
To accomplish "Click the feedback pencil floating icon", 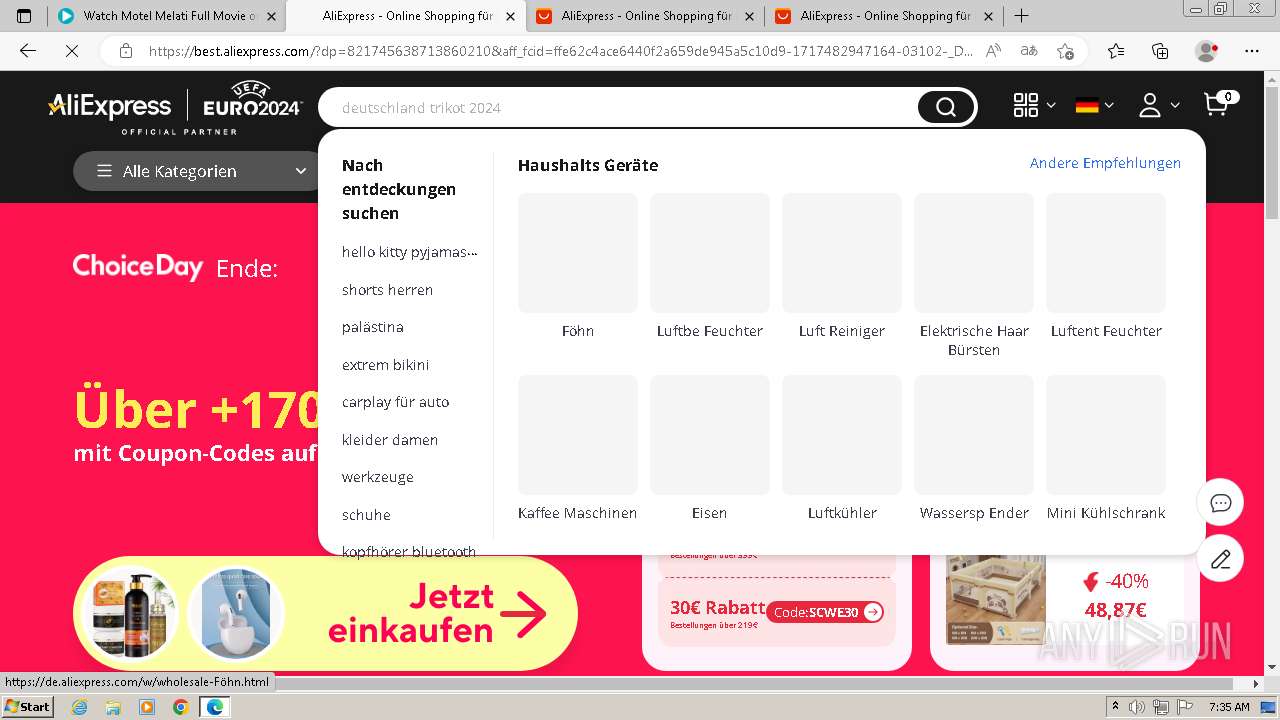I will (1220, 559).
